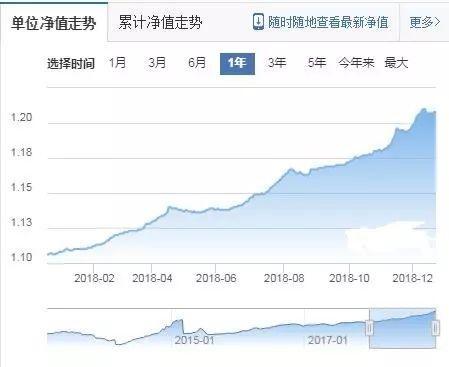Select the 最大 time range
The height and width of the screenshot is (367, 449).
click(396, 63)
